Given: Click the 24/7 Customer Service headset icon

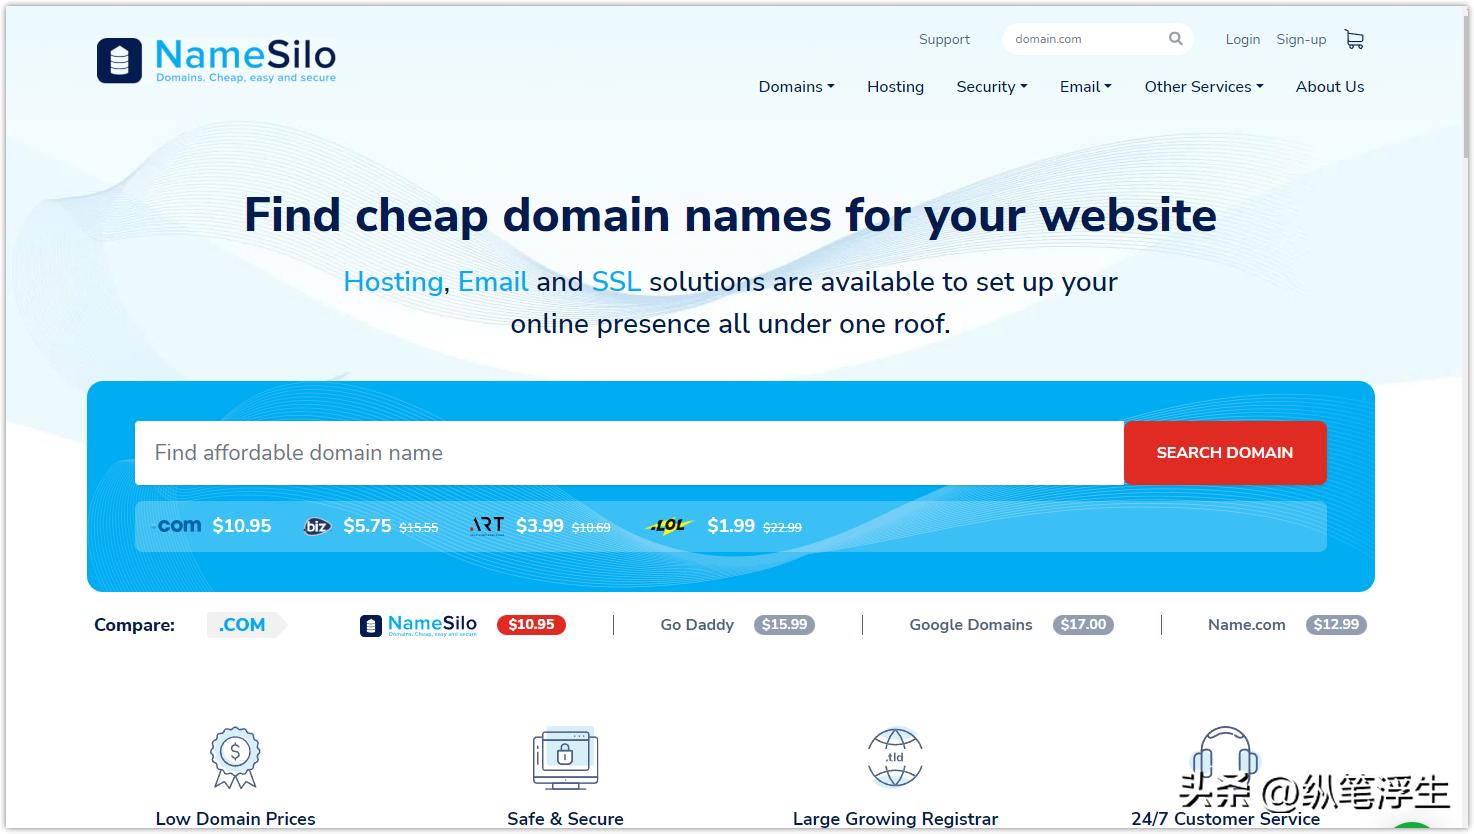Looking at the screenshot, I should [1225, 757].
